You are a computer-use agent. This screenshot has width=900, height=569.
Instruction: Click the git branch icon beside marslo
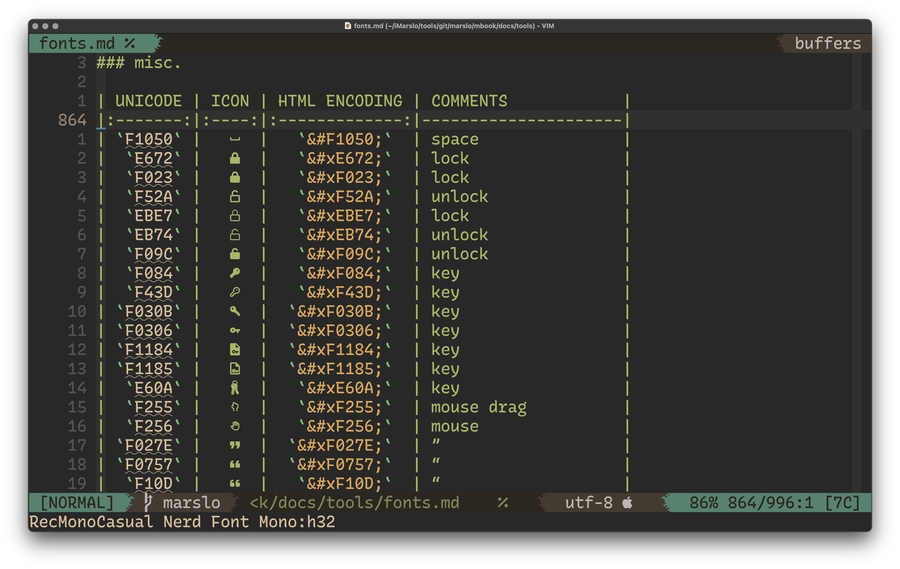(148, 502)
